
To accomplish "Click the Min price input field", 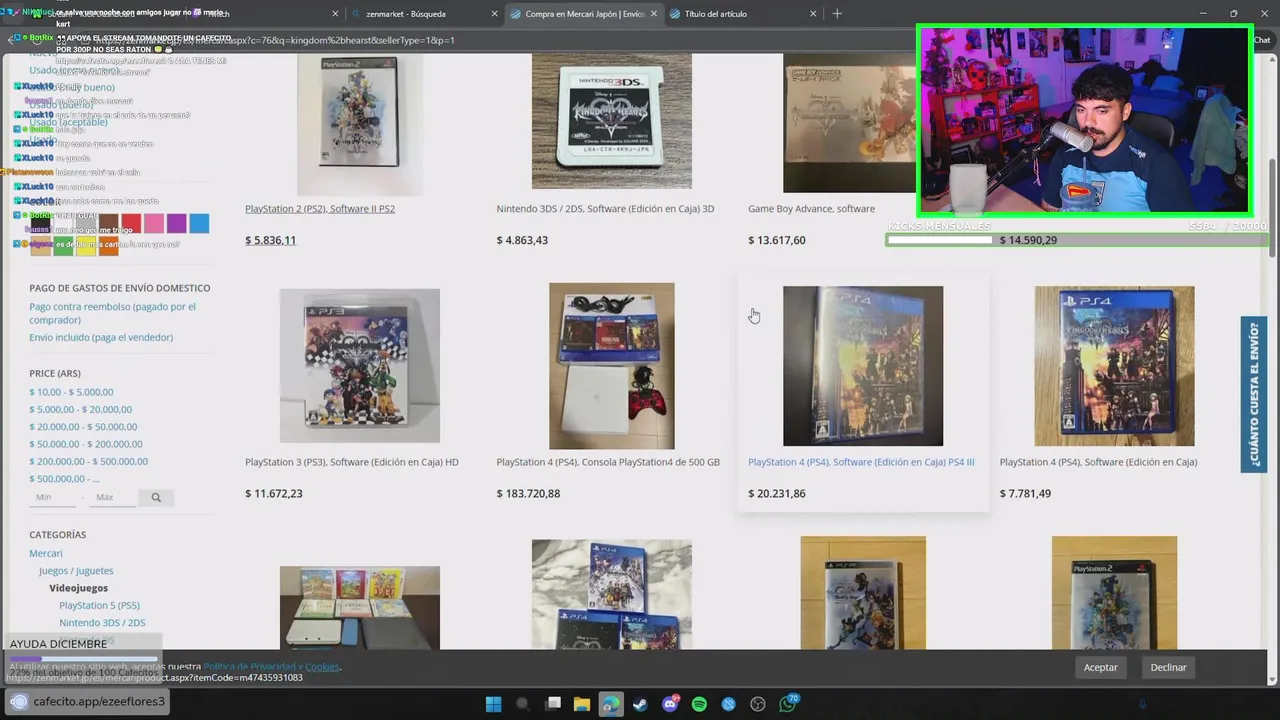I will click(x=54, y=497).
